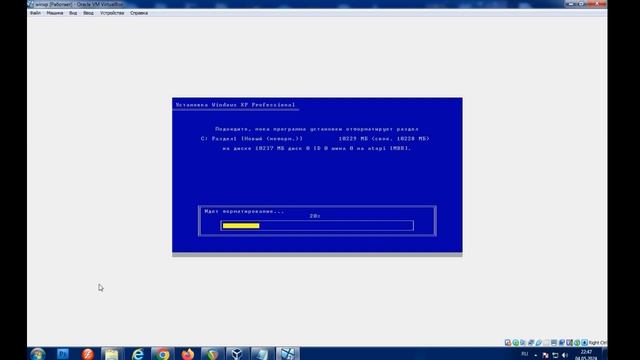This screenshot has width=640, height=360.
Task: Open the red Flash icon on taskbar
Action: [87, 354]
